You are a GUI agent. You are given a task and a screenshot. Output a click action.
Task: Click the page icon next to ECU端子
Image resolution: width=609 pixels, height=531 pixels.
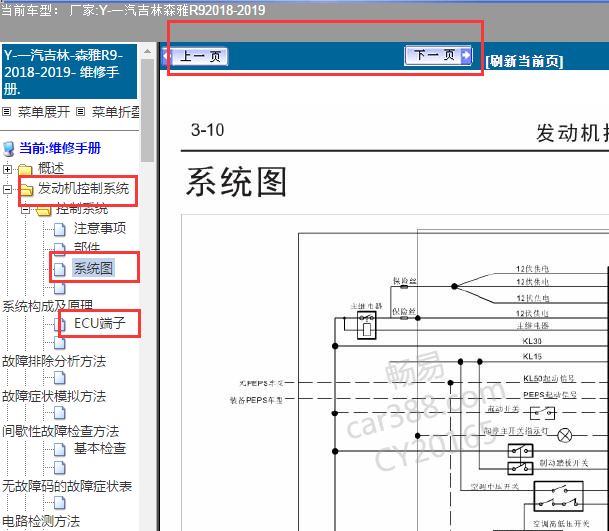(60, 324)
